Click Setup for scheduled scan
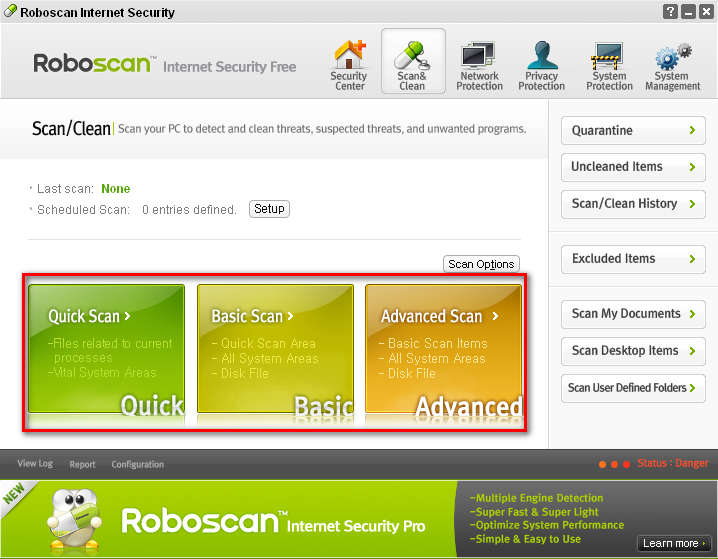Viewport: 718px width, 559px height. (x=269, y=209)
